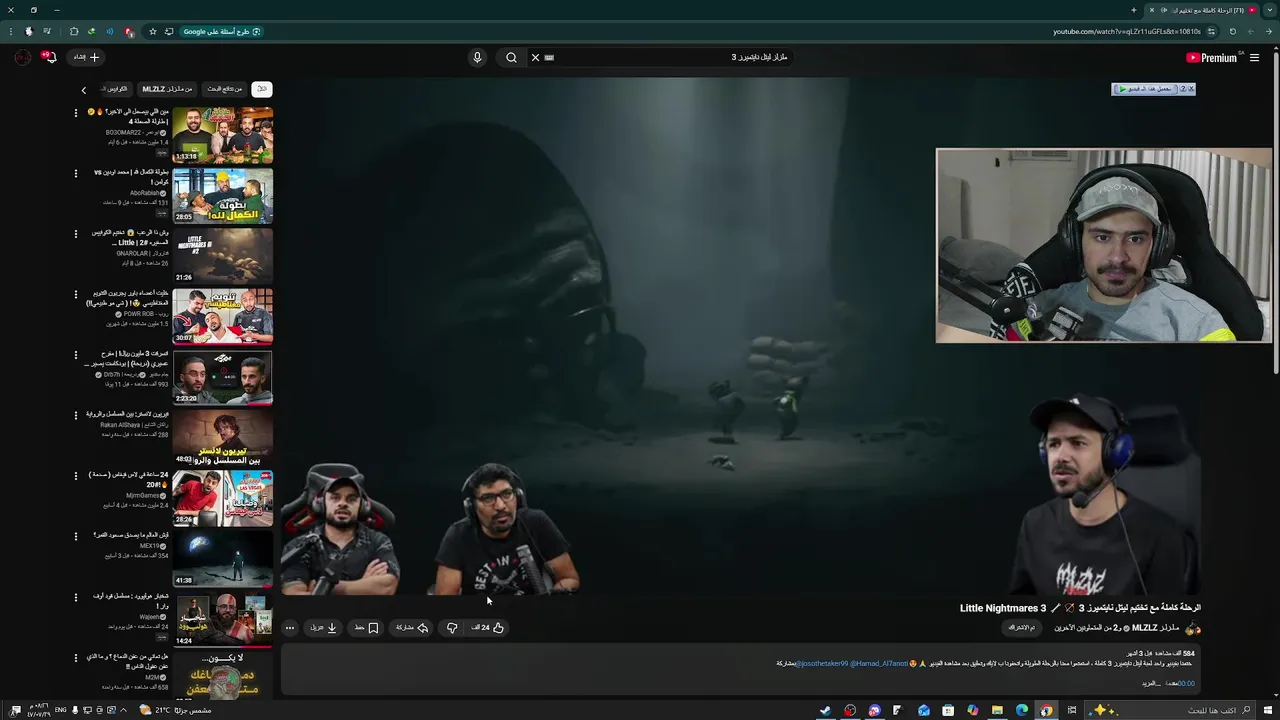This screenshot has width=1280, height=720.
Task: Open options menu for the POWR ROB video
Action: (x=76, y=294)
